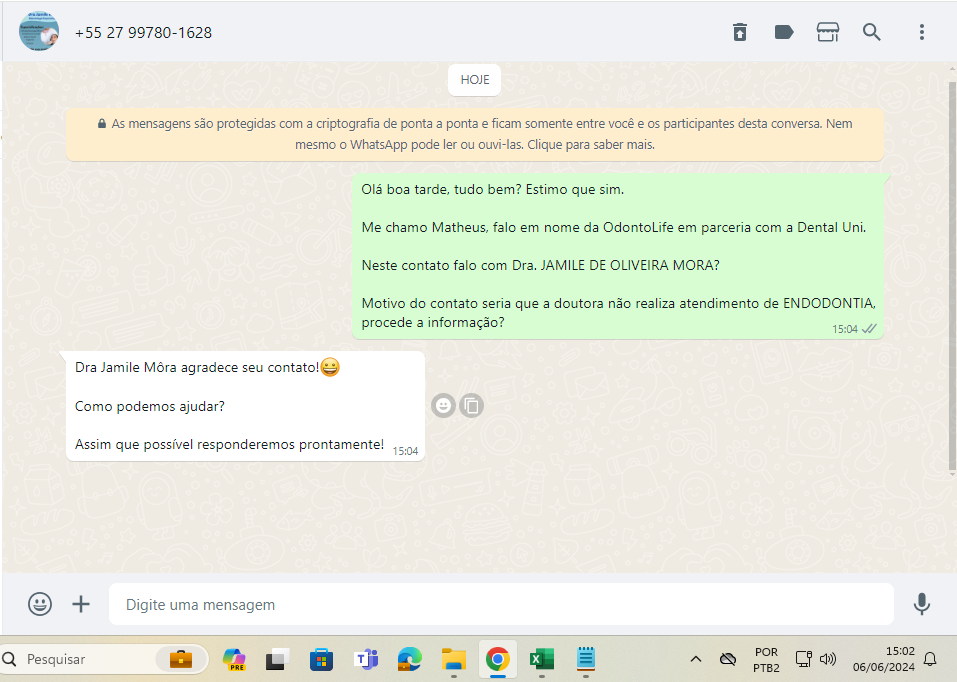
Task: Focus the 'Digite uma mensagem' input field
Action: tap(500, 604)
